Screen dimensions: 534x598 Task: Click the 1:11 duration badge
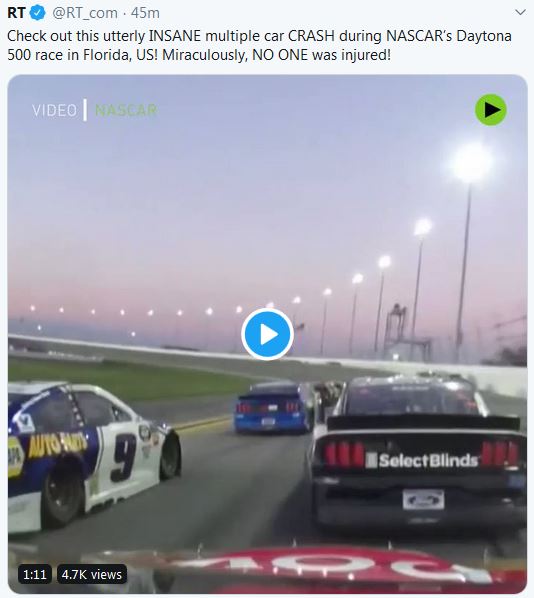coord(35,574)
